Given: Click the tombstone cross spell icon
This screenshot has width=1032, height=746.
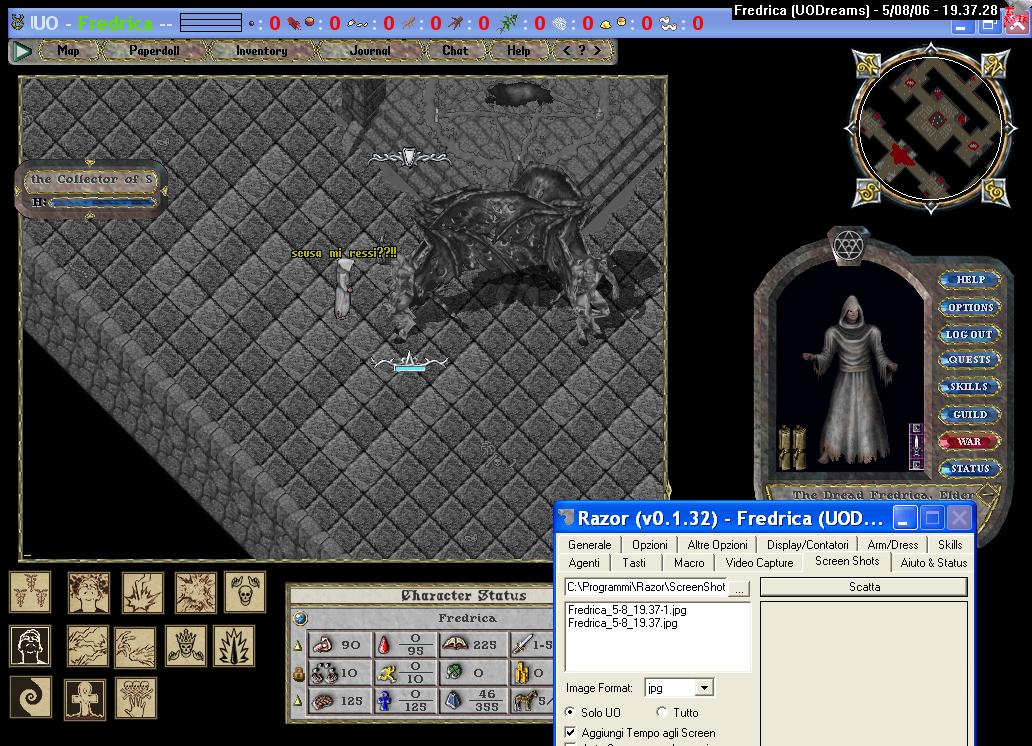Looking at the screenshot, I should coord(85,698).
